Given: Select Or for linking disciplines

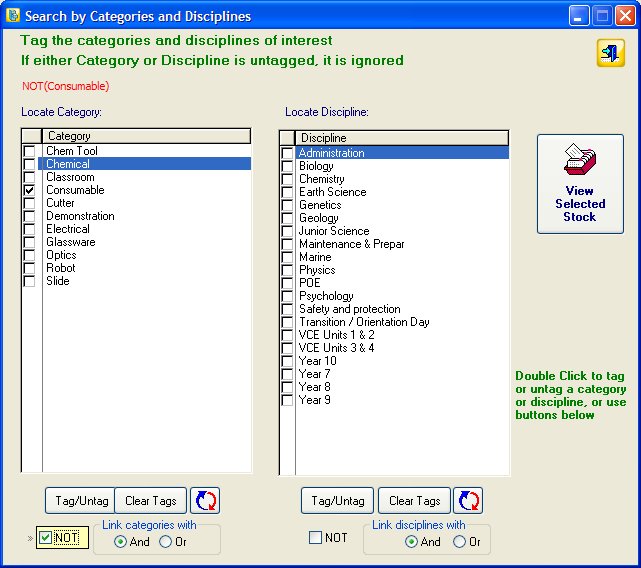Looking at the screenshot, I should (460, 542).
